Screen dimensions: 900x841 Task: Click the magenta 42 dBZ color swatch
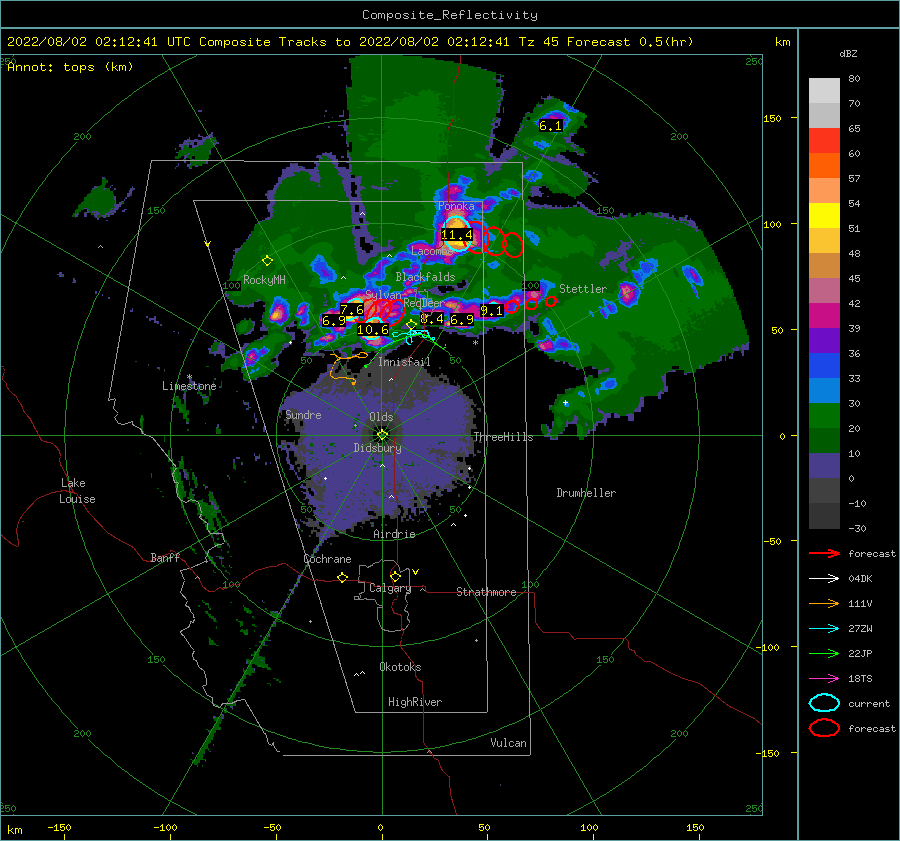pyautogui.click(x=824, y=316)
